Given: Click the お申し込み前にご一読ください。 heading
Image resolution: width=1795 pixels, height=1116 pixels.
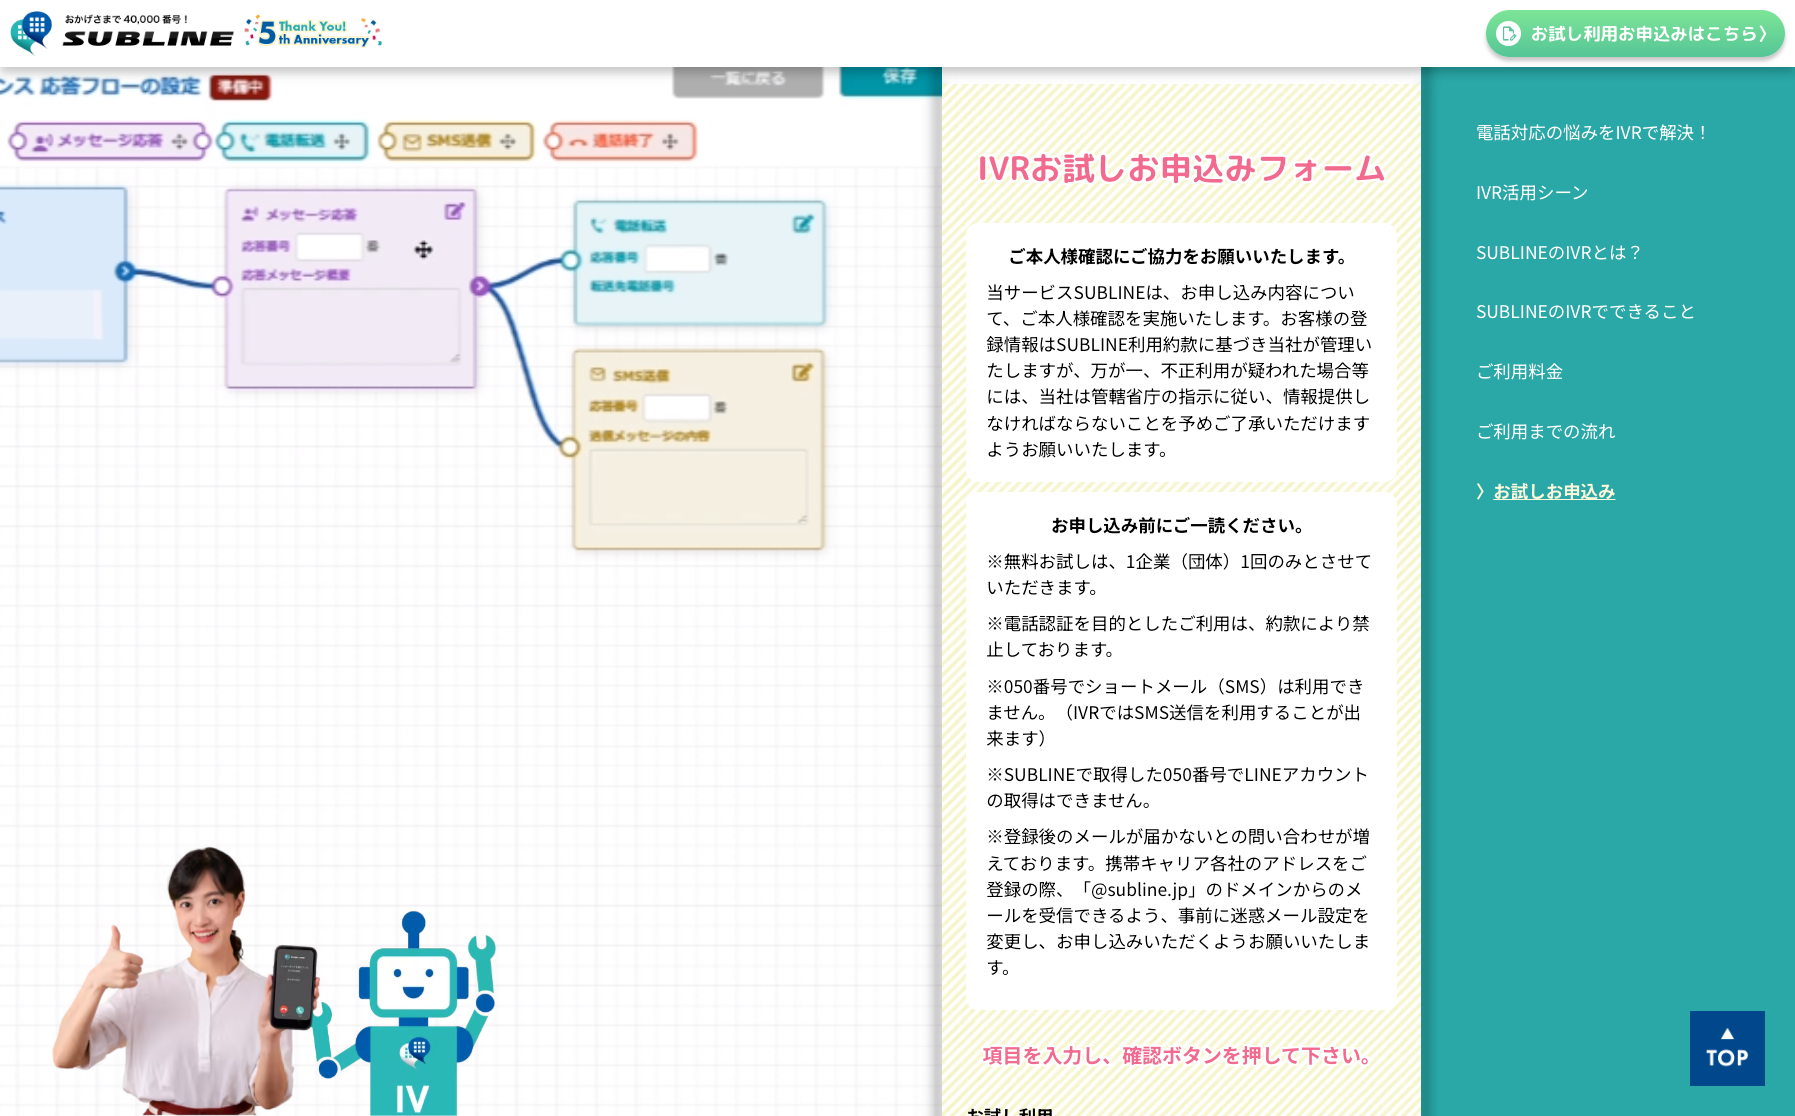Looking at the screenshot, I should [x=1181, y=526].
